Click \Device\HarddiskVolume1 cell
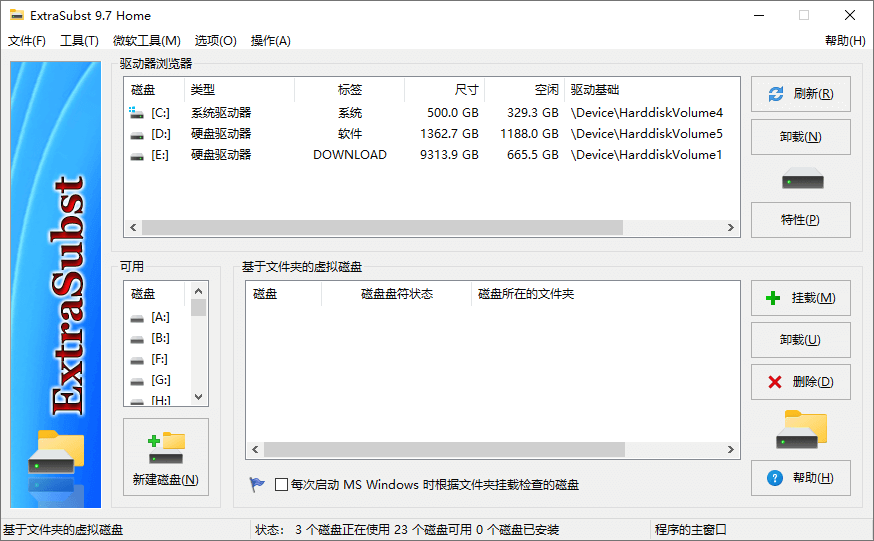Image resolution: width=874 pixels, height=541 pixels. coord(646,155)
